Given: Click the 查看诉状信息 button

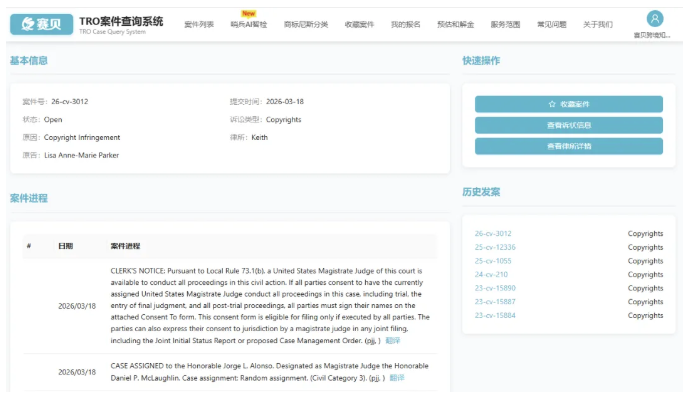Looking at the screenshot, I should pyautogui.click(x=568, y=125).
